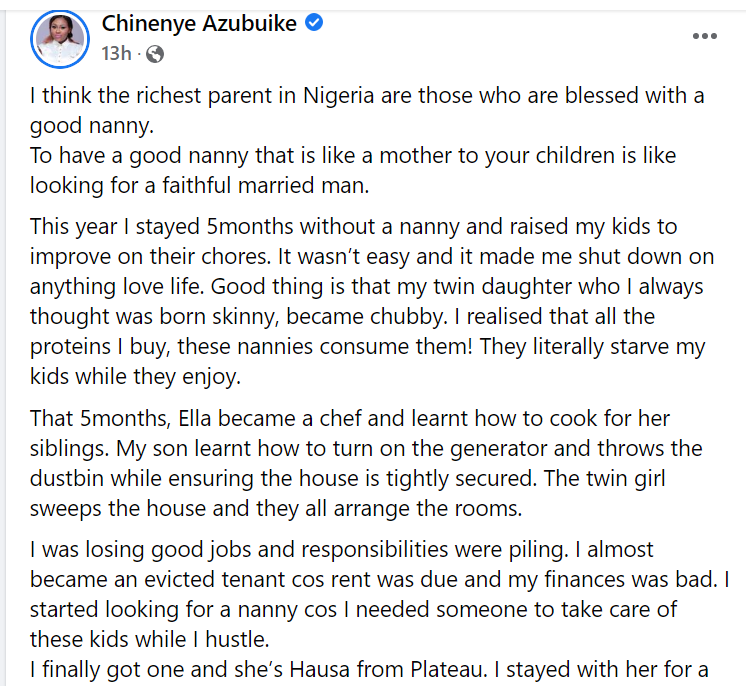
Task: Click the text 'good nanny.' on second line
Action: click(92, 126)
